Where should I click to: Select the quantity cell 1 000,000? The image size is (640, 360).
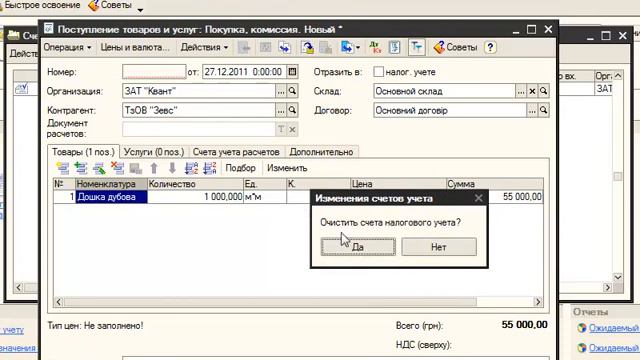(196, 197)
